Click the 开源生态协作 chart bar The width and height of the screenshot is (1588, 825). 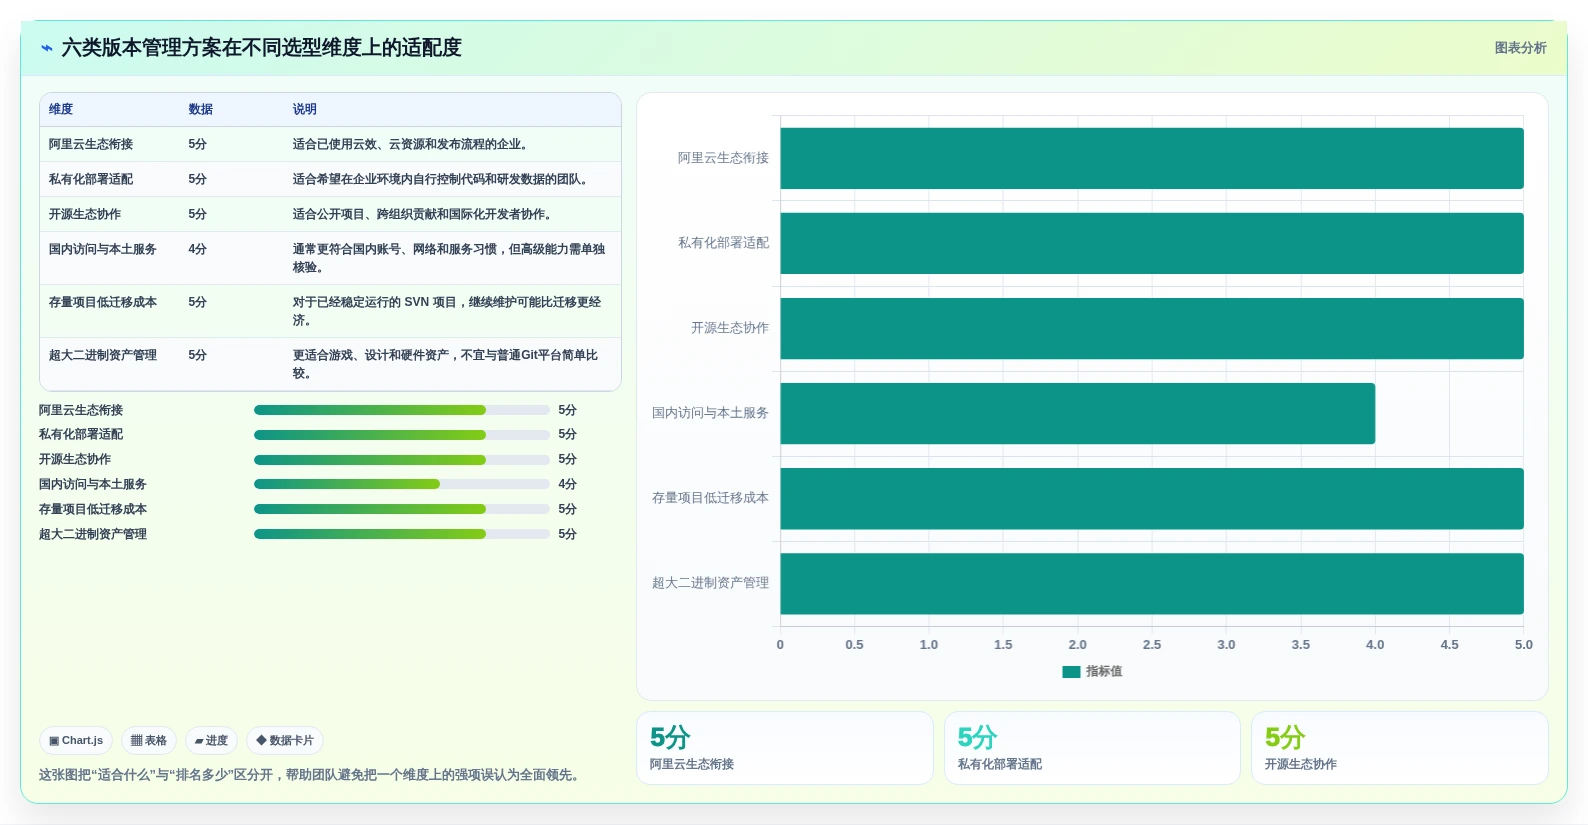(x=1152, y=328)
